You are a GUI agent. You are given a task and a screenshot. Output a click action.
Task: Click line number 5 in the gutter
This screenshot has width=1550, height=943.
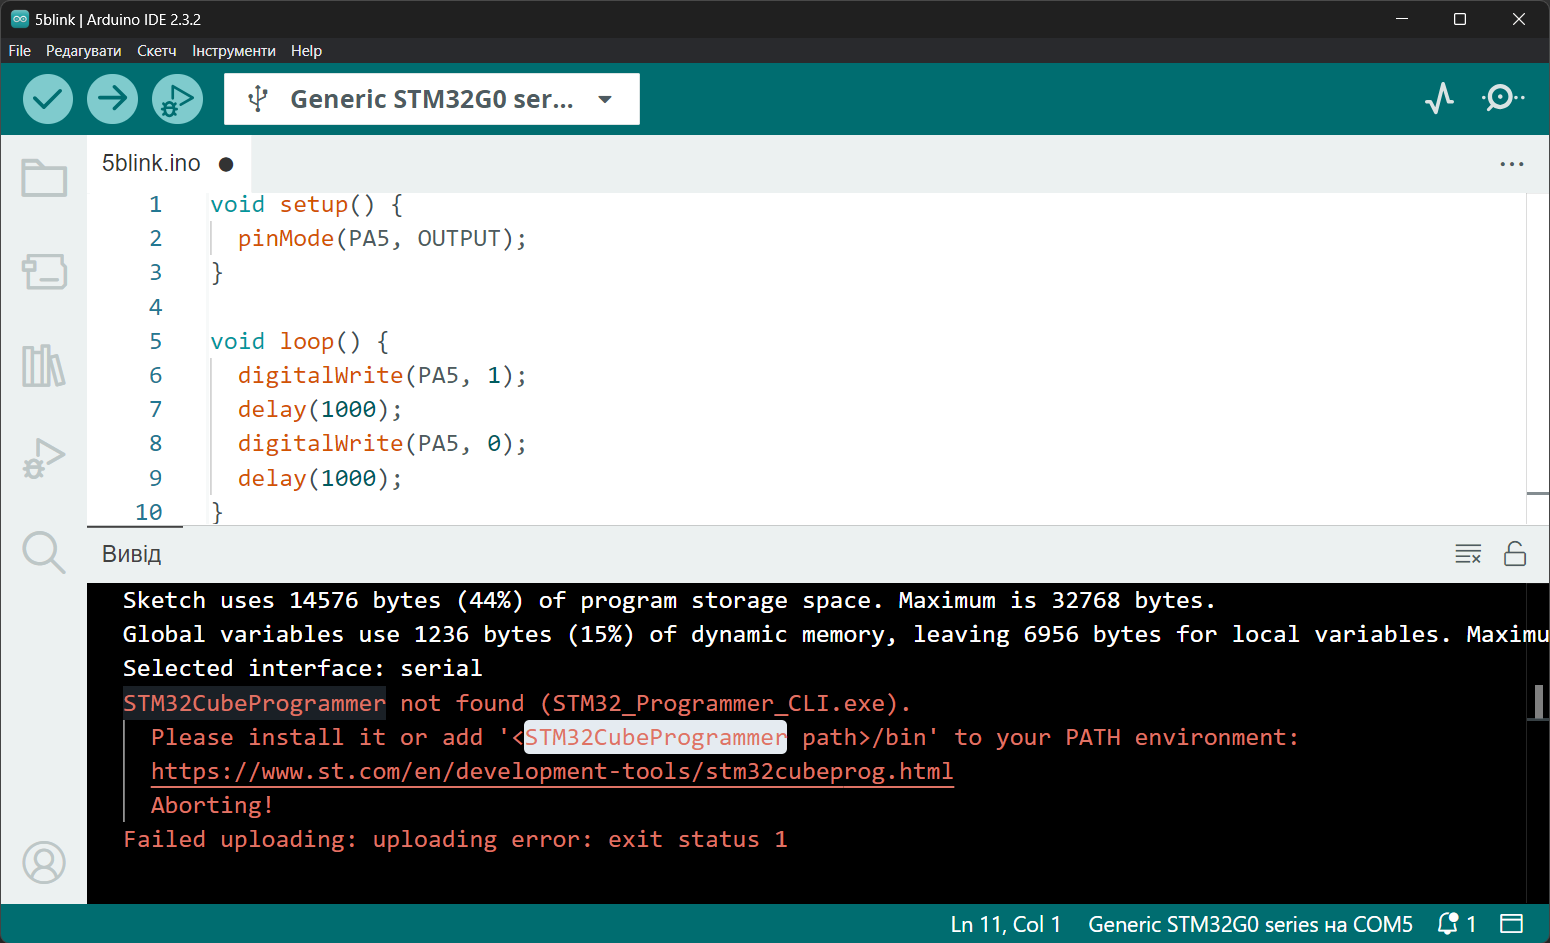(155, 342)
